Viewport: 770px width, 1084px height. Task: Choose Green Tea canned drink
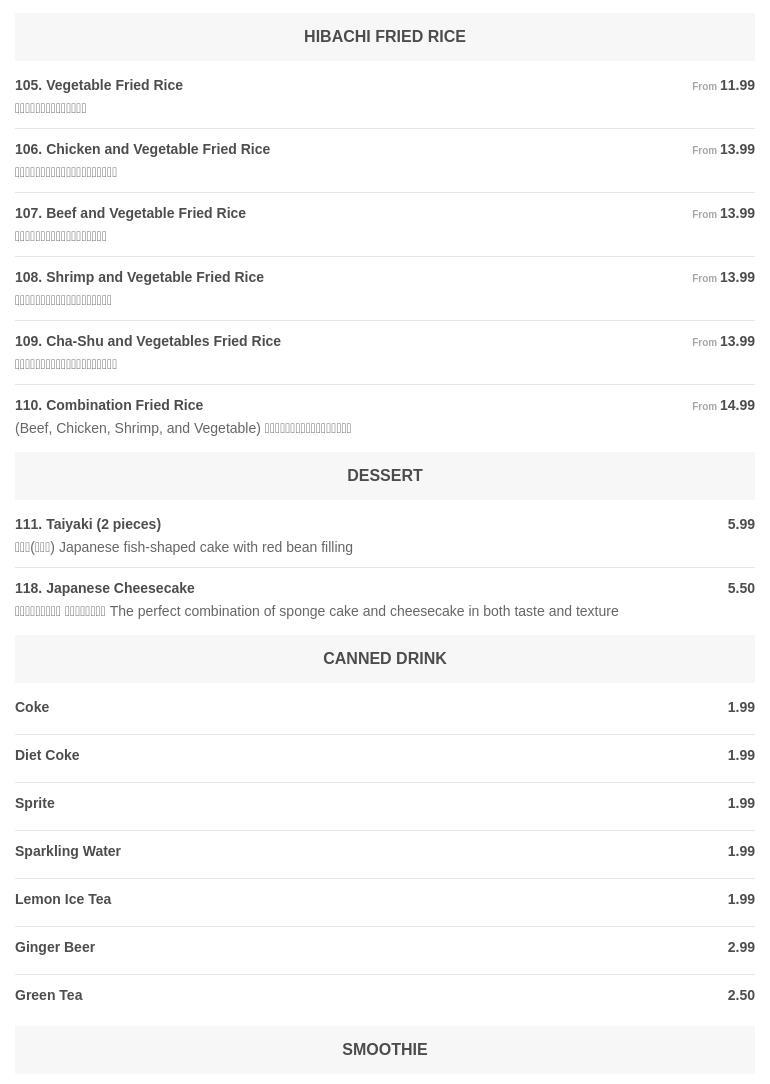tap(384, 996)
